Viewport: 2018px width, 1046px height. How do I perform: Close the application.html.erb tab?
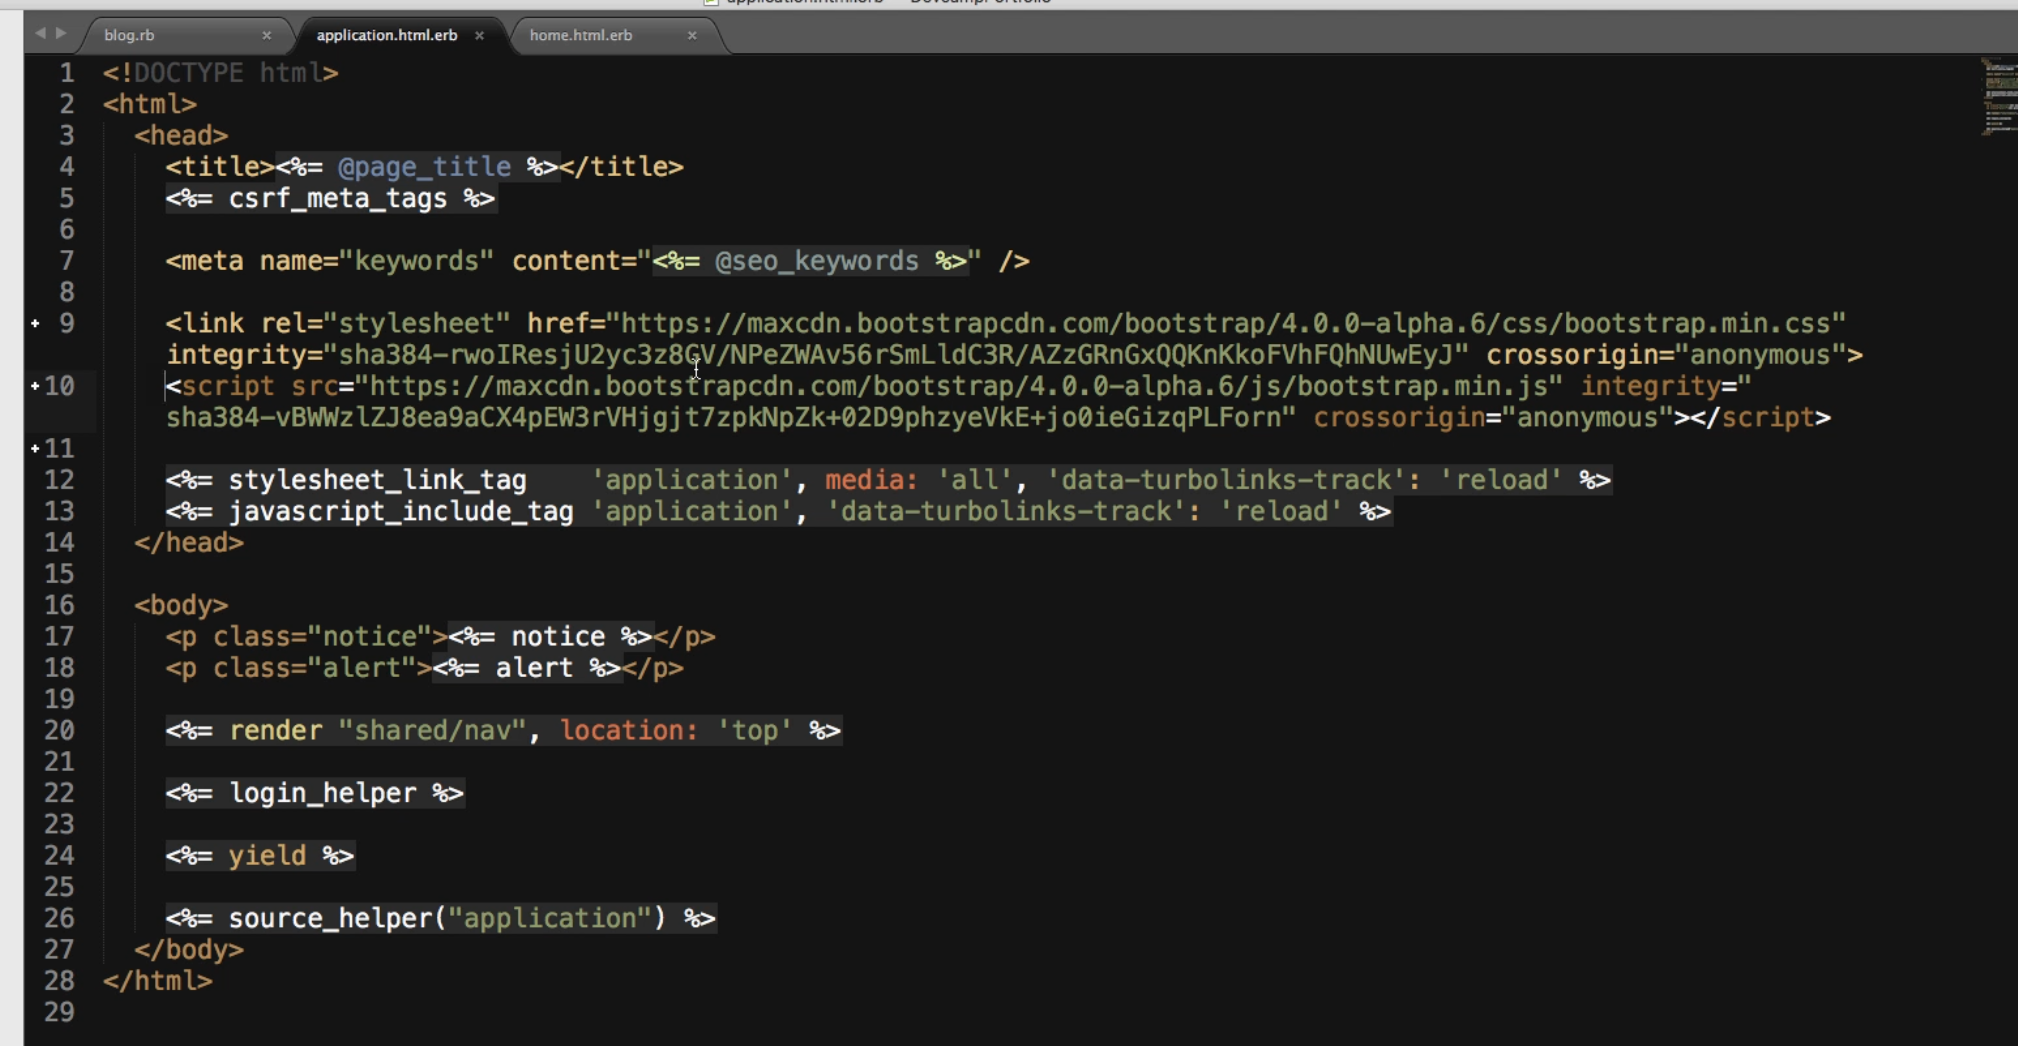coord(480,35)
